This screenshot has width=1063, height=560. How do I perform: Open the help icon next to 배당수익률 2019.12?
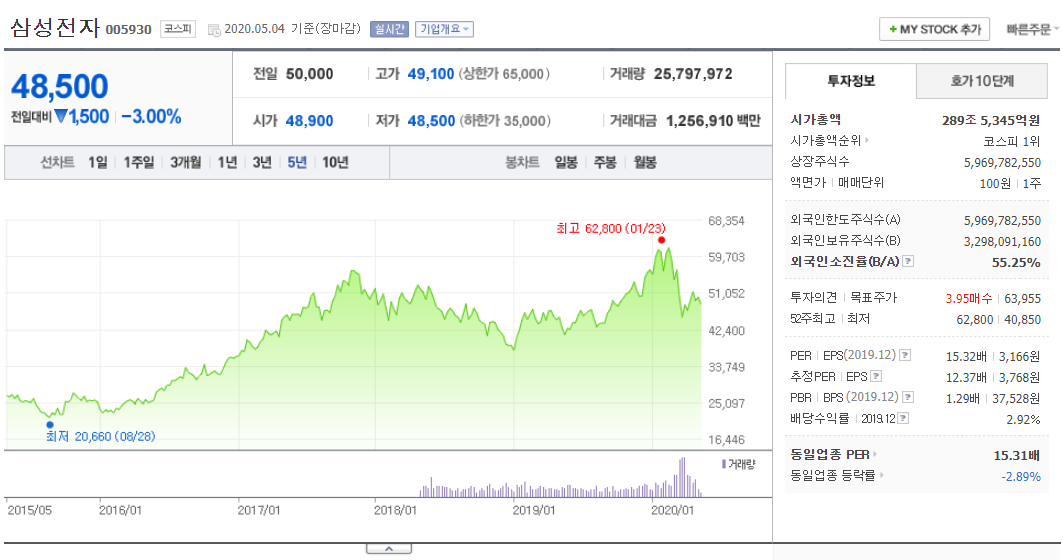pos(903,418)
